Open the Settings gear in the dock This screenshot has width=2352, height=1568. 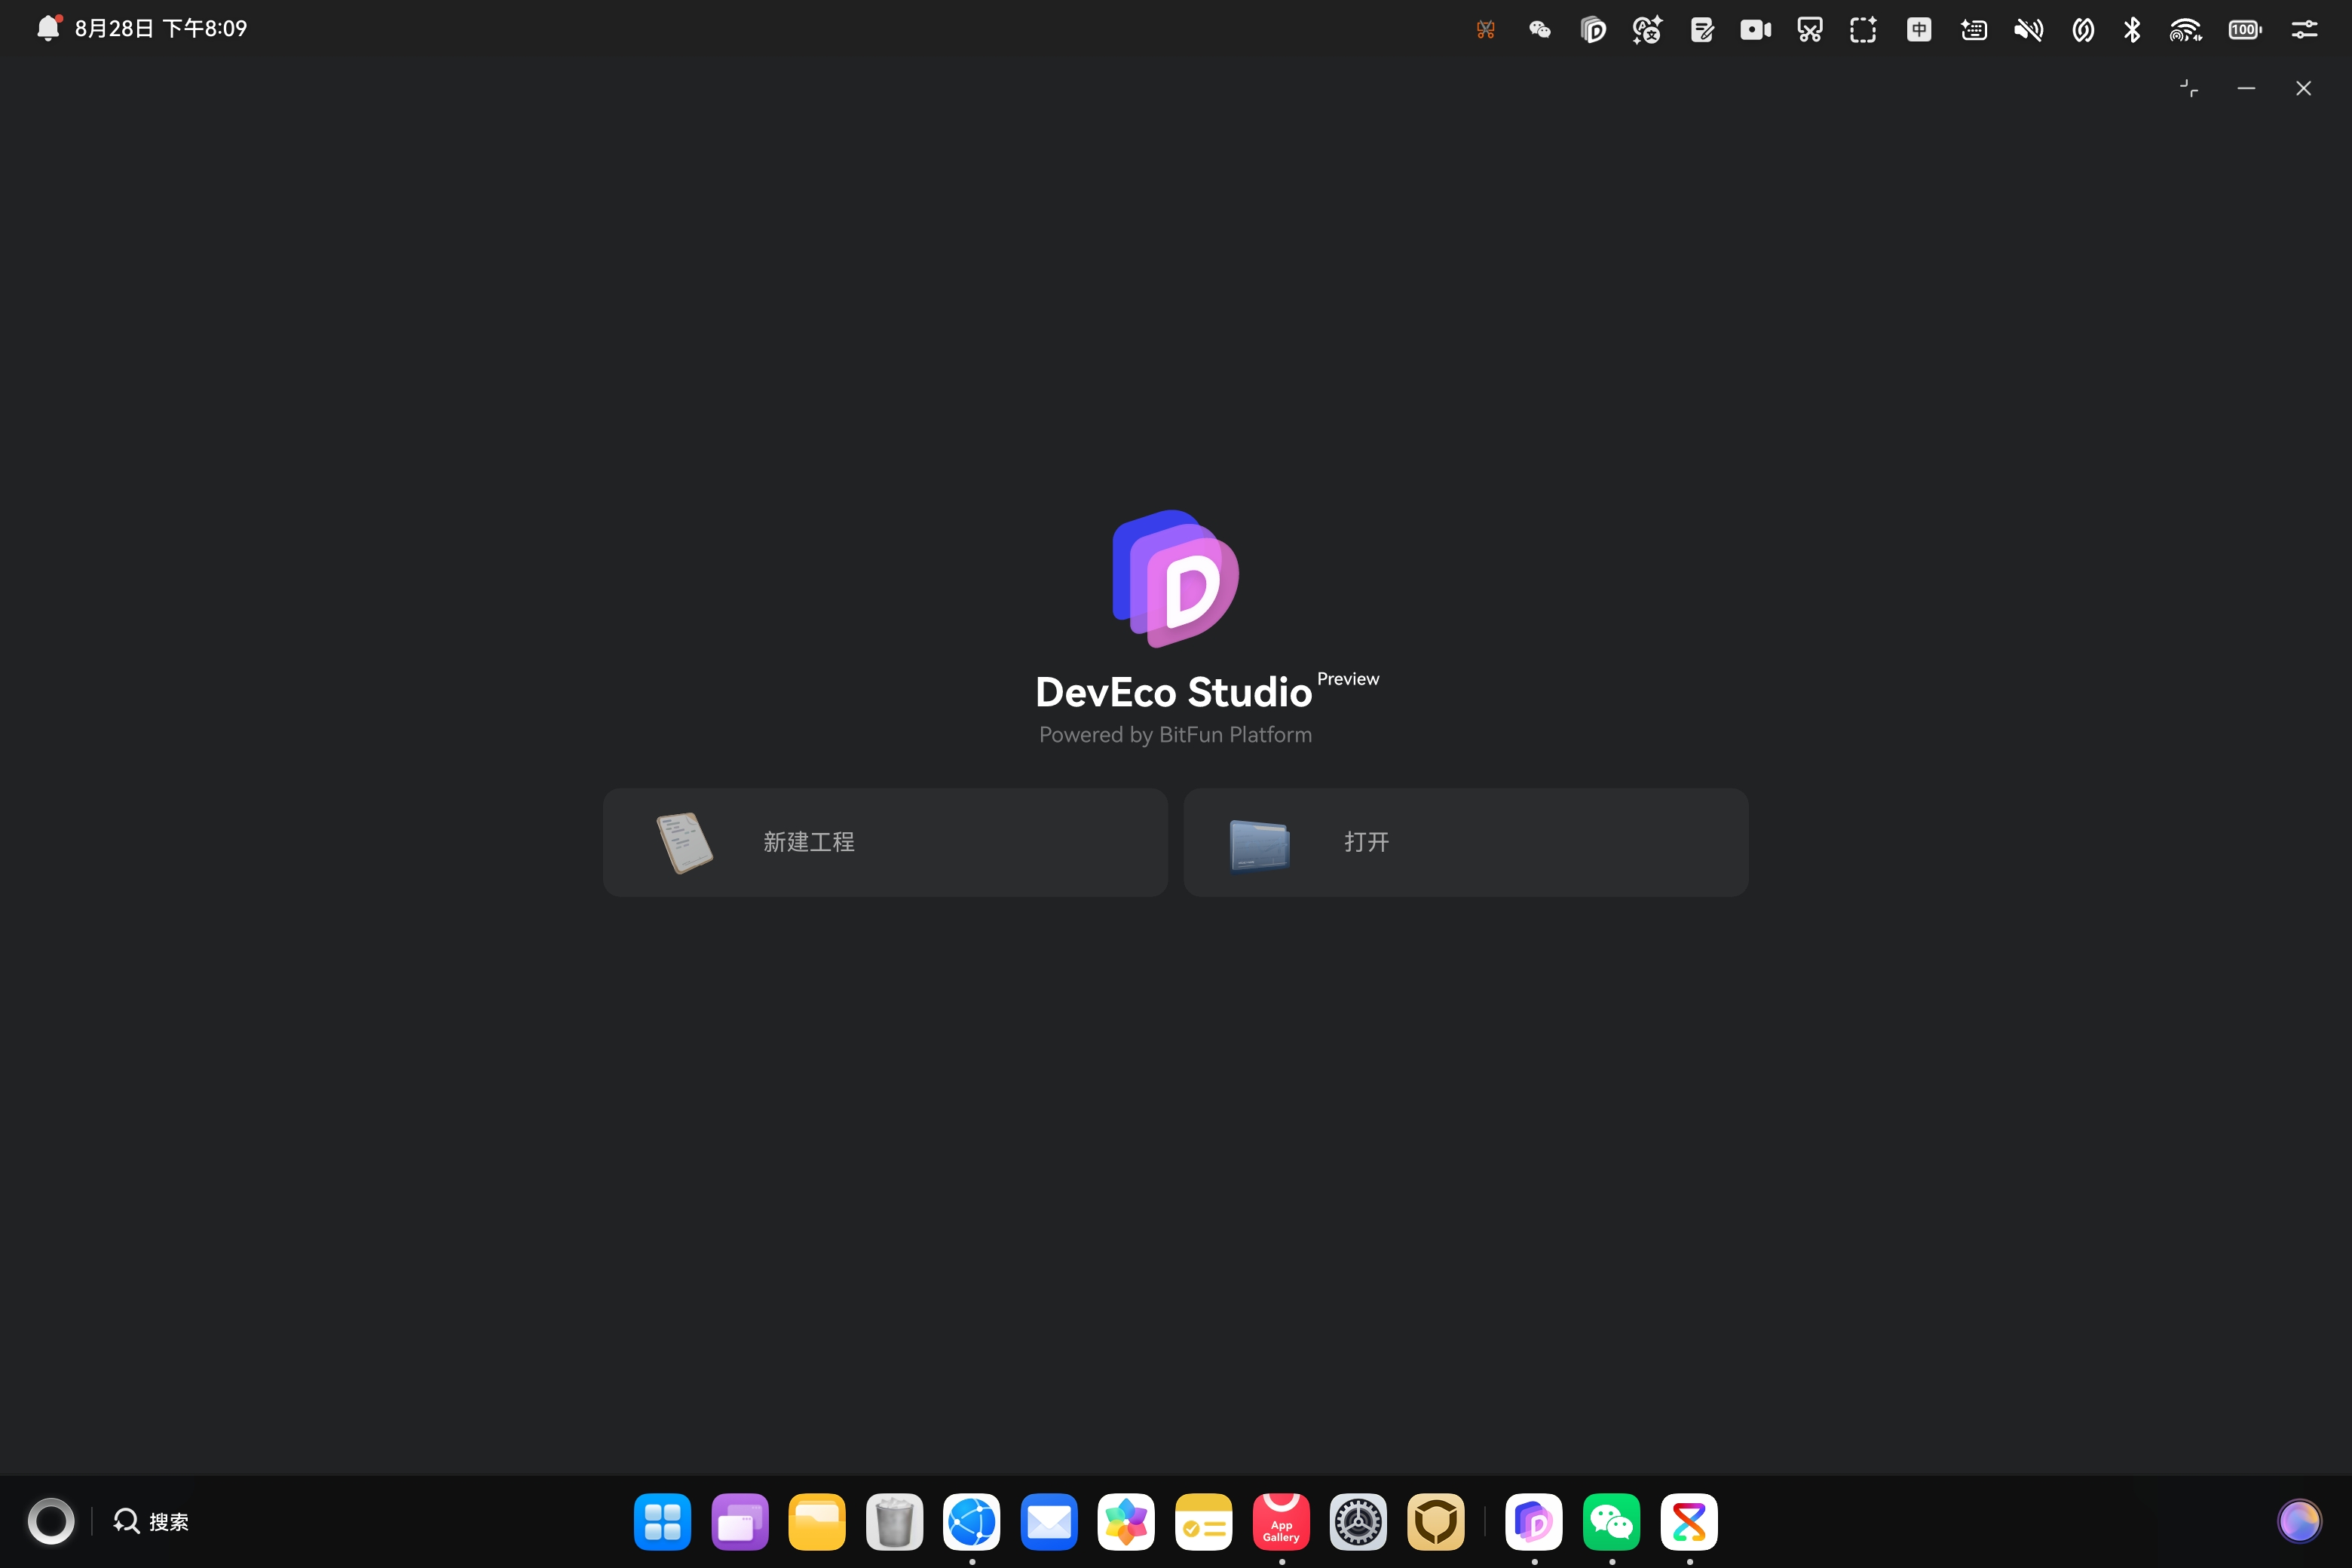(1358, 1521)
